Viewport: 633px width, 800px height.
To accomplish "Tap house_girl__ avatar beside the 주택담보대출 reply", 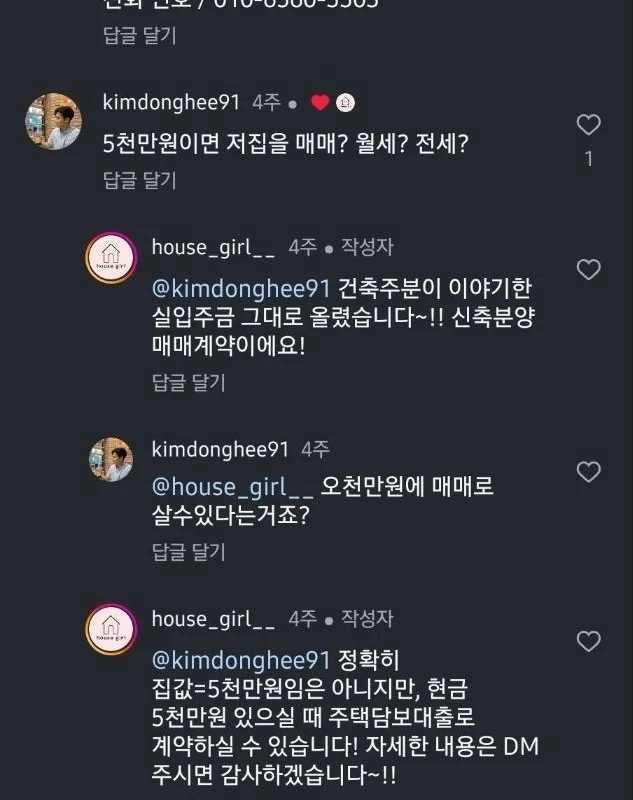I will [x=111, y=630].
